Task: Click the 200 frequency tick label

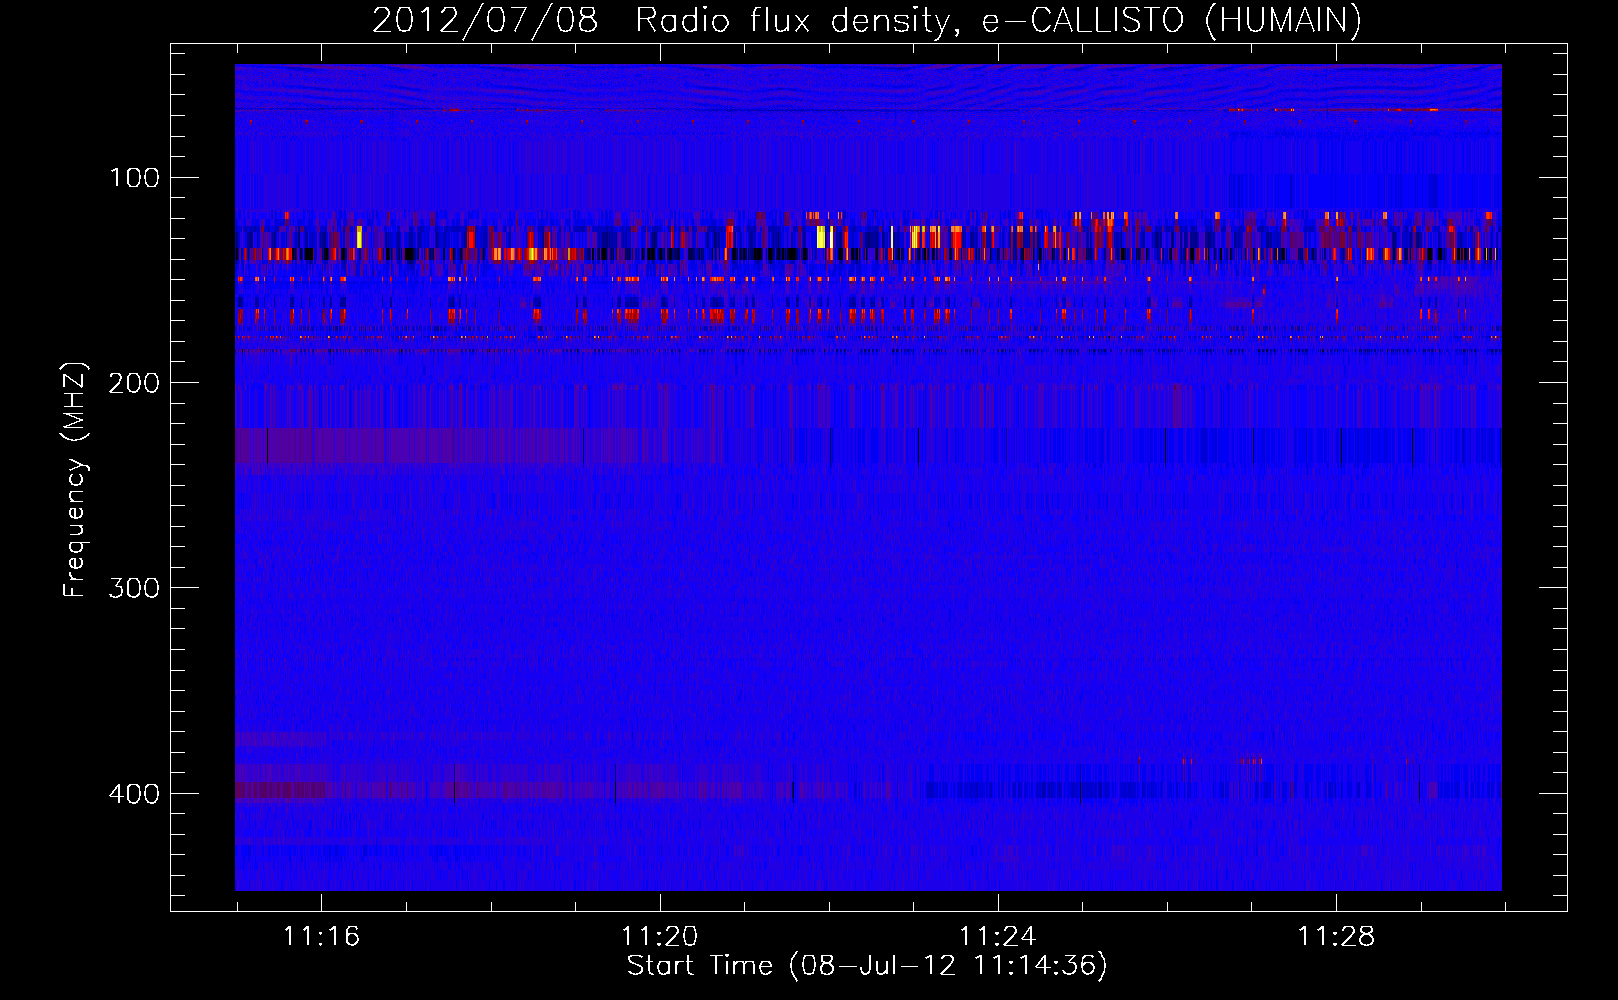Action: click(x=134, y=383)
